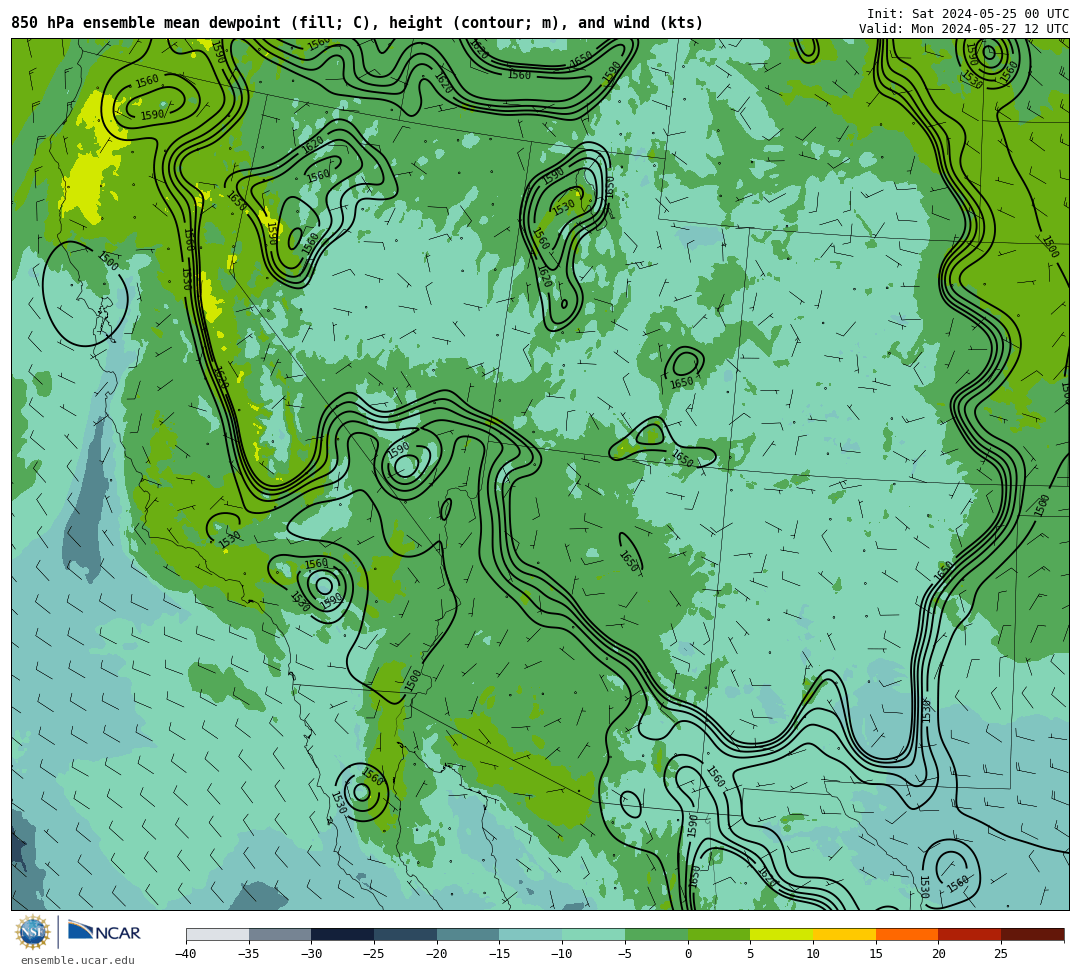Click the 15 to 20 orange colorbar swatch
1080x973 pixels.
point(907,934)
